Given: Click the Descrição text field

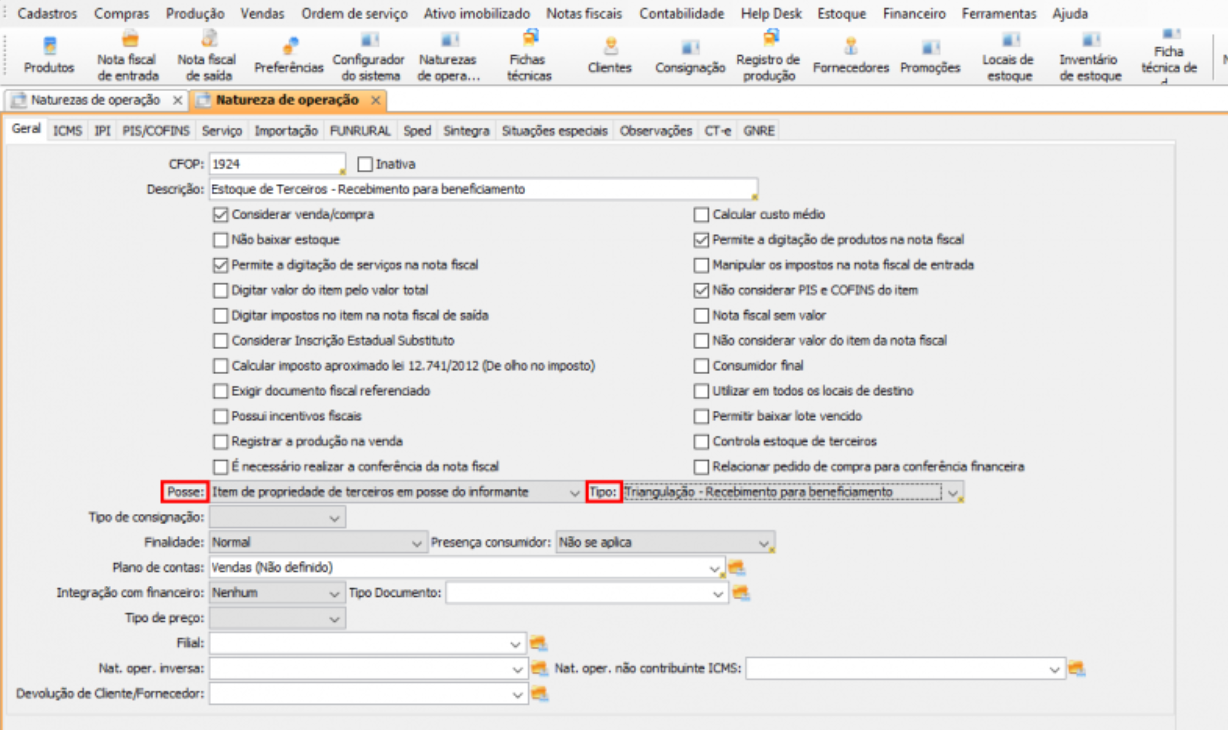Looking at the screenshot, I should [x=480, y=189].
